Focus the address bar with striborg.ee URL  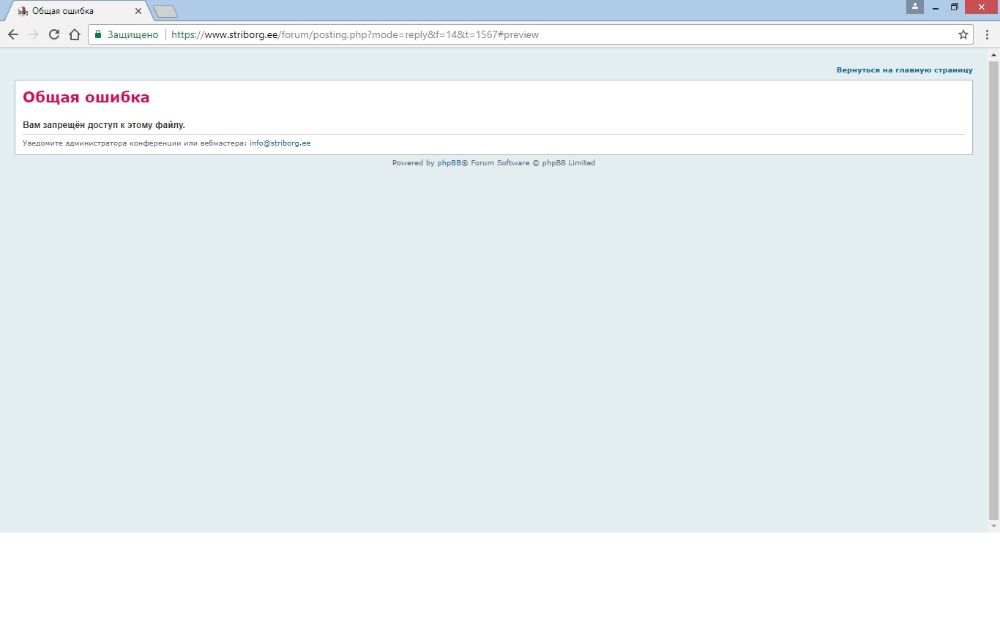[x=500, y=34]
